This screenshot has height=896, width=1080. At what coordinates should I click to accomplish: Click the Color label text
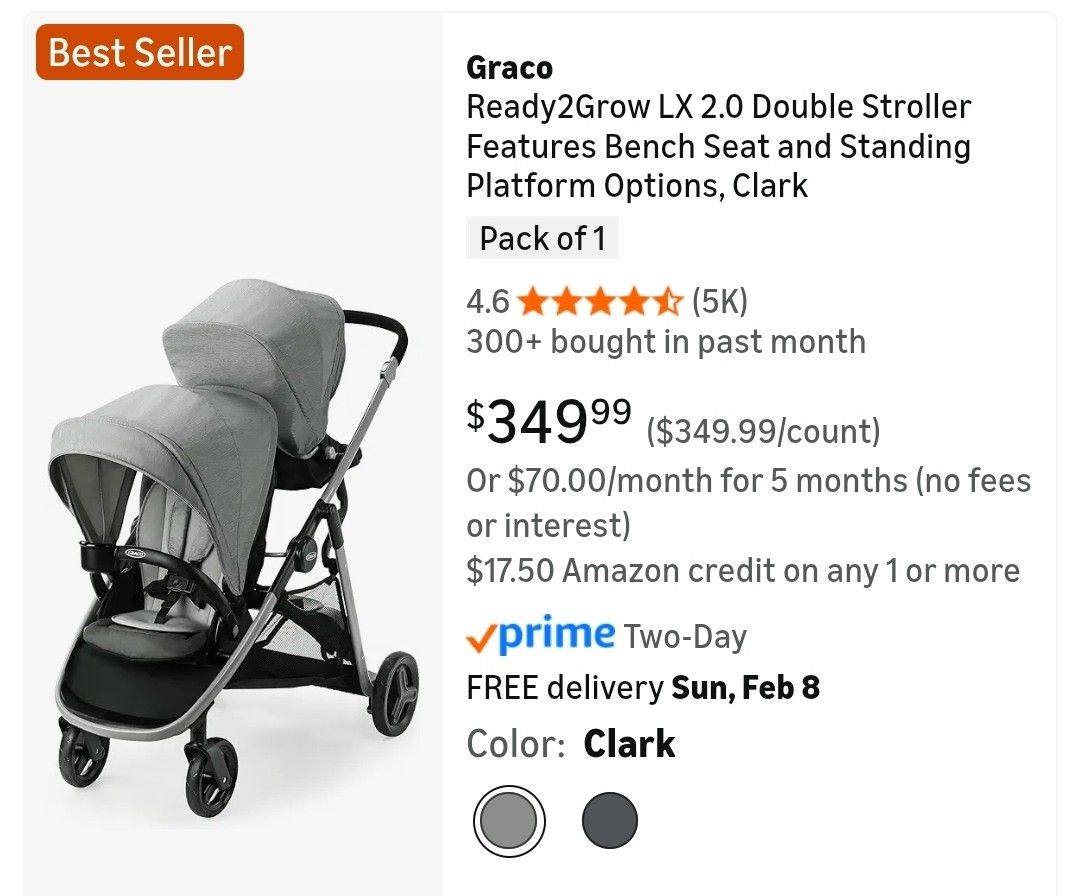pos(517,744)
